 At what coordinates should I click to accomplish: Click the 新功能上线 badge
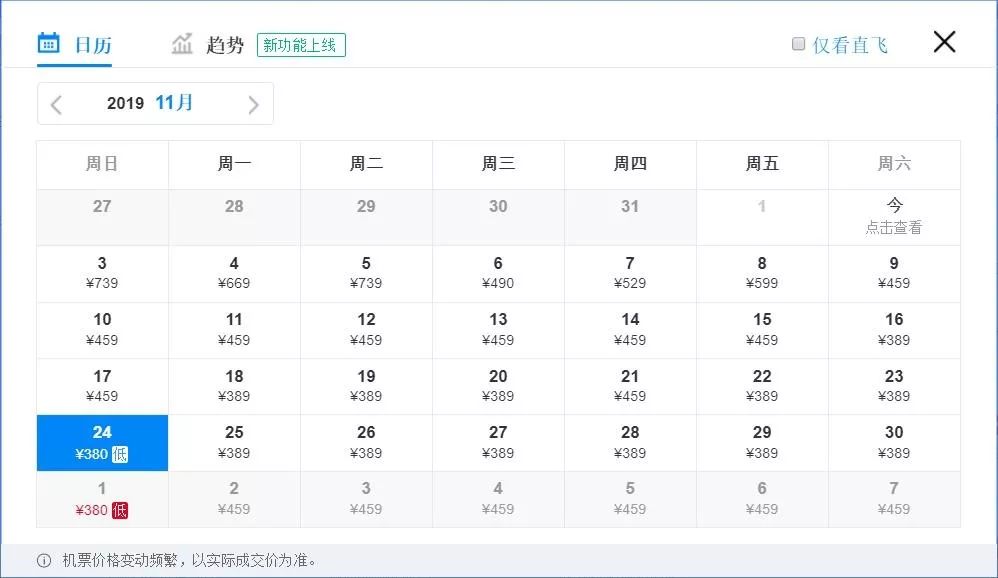(301, 45)
